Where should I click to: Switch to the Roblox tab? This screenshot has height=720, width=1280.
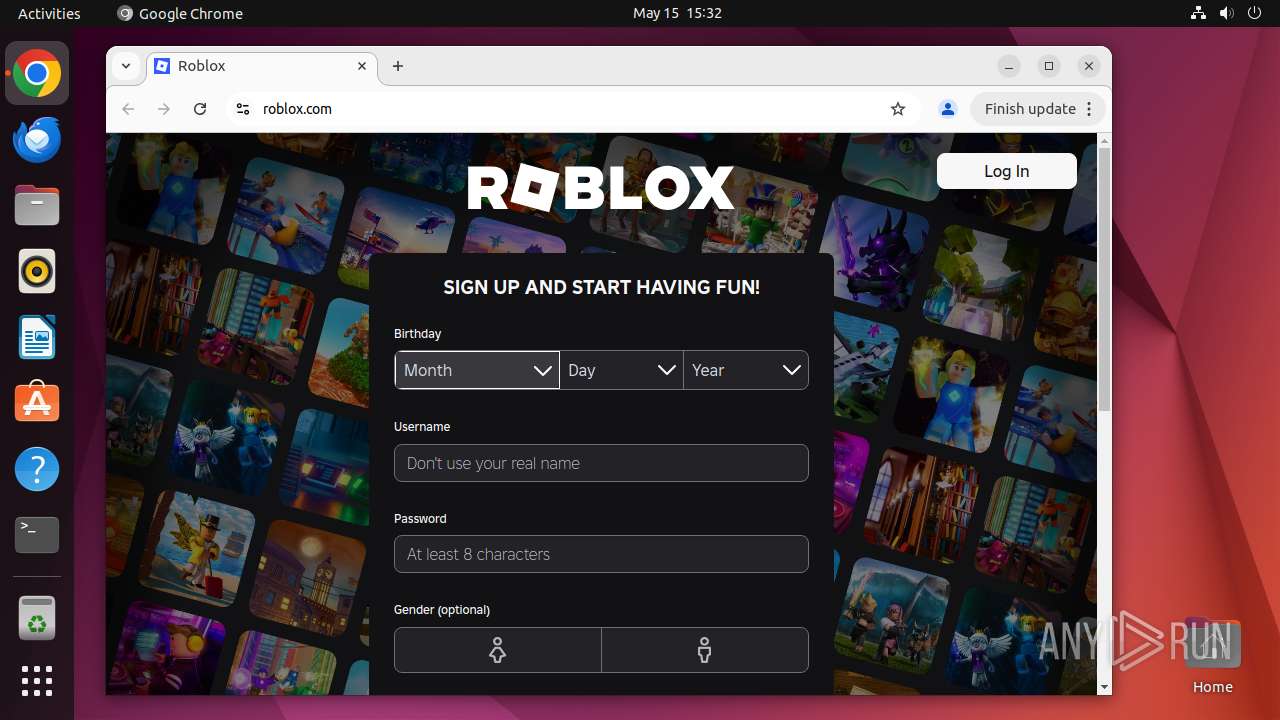point(262,66)
